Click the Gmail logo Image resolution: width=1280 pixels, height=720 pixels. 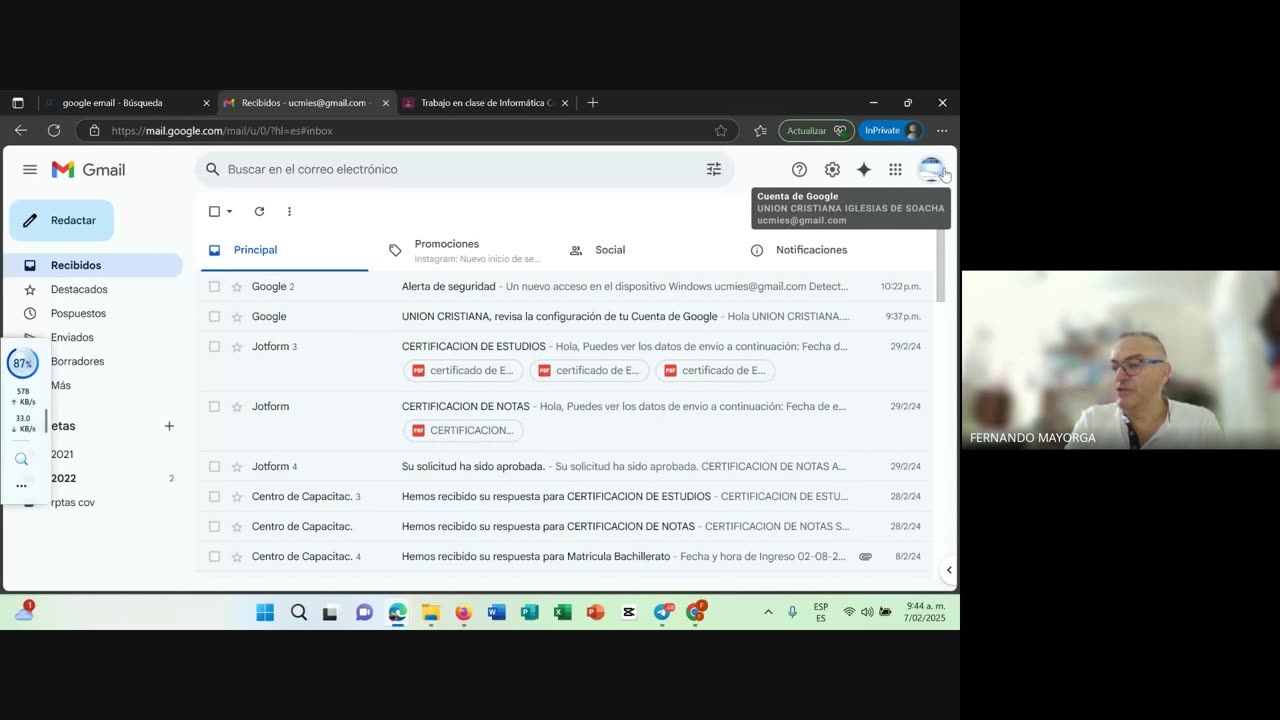[x=88, y=170]
